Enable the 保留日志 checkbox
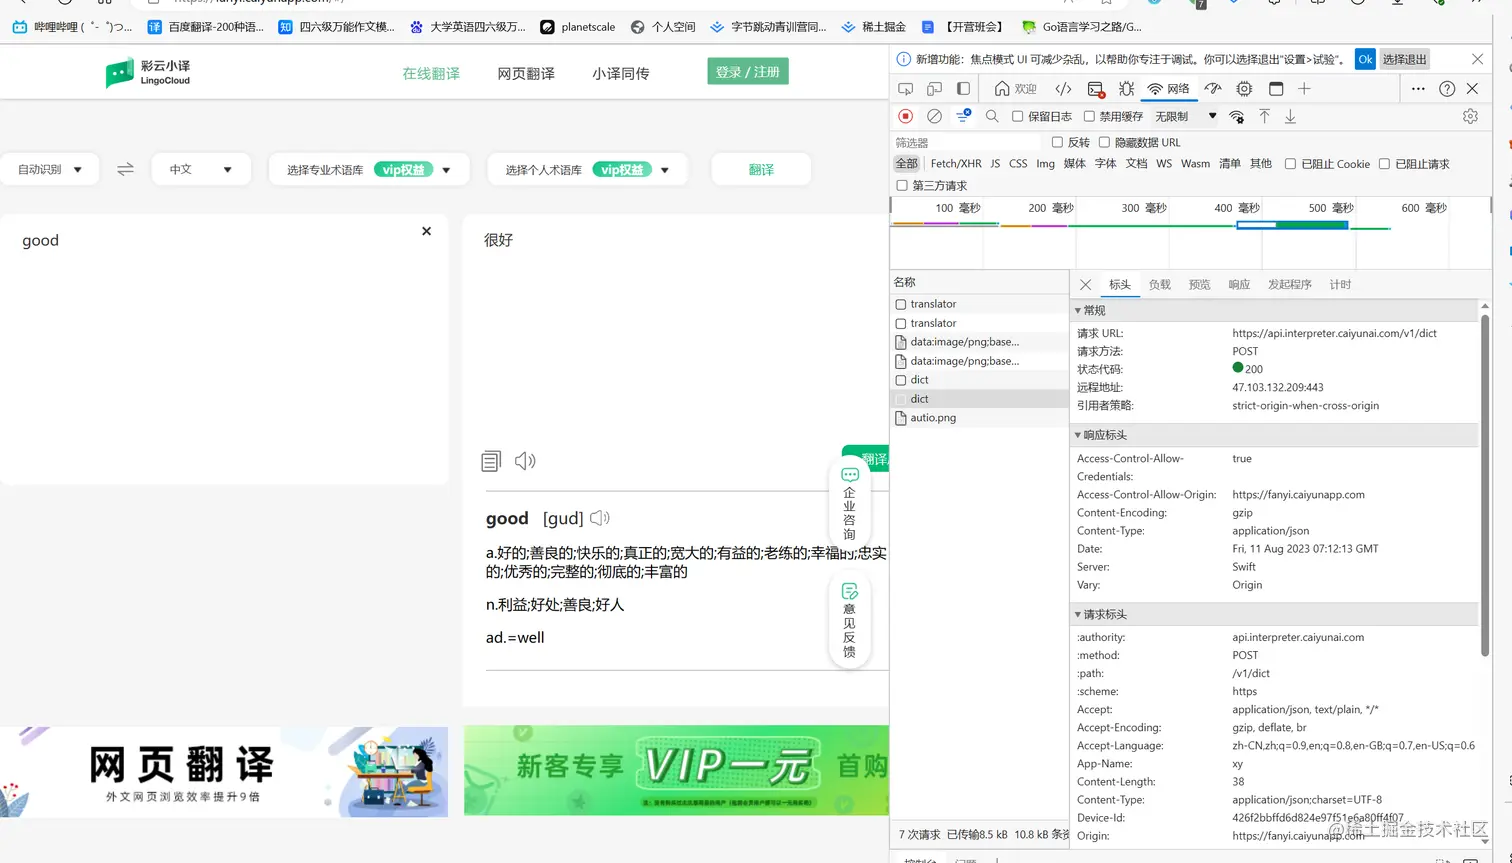The height and width of the screenshot is (863, 1512). pos(1017,116)
